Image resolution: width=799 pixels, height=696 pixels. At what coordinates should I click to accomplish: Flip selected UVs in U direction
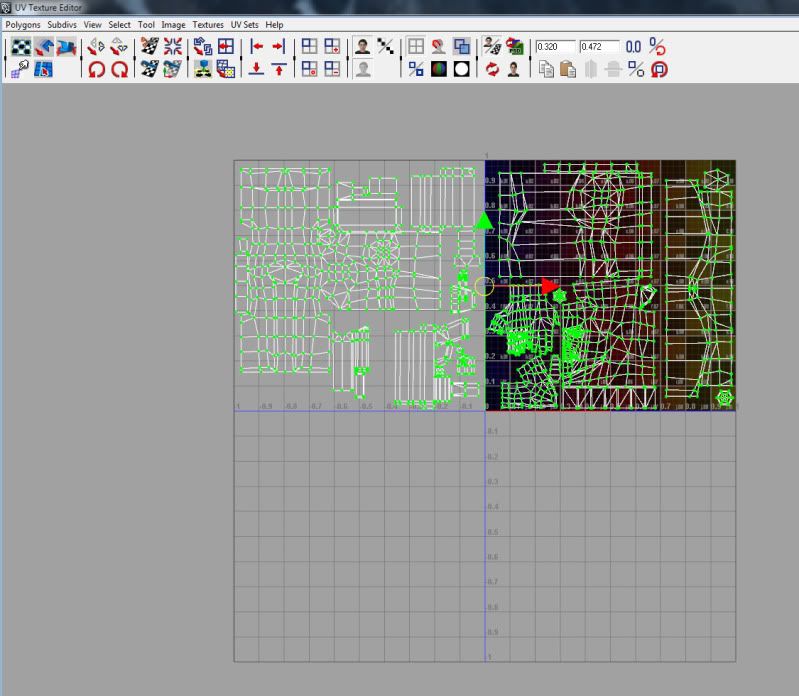point(96,47)
